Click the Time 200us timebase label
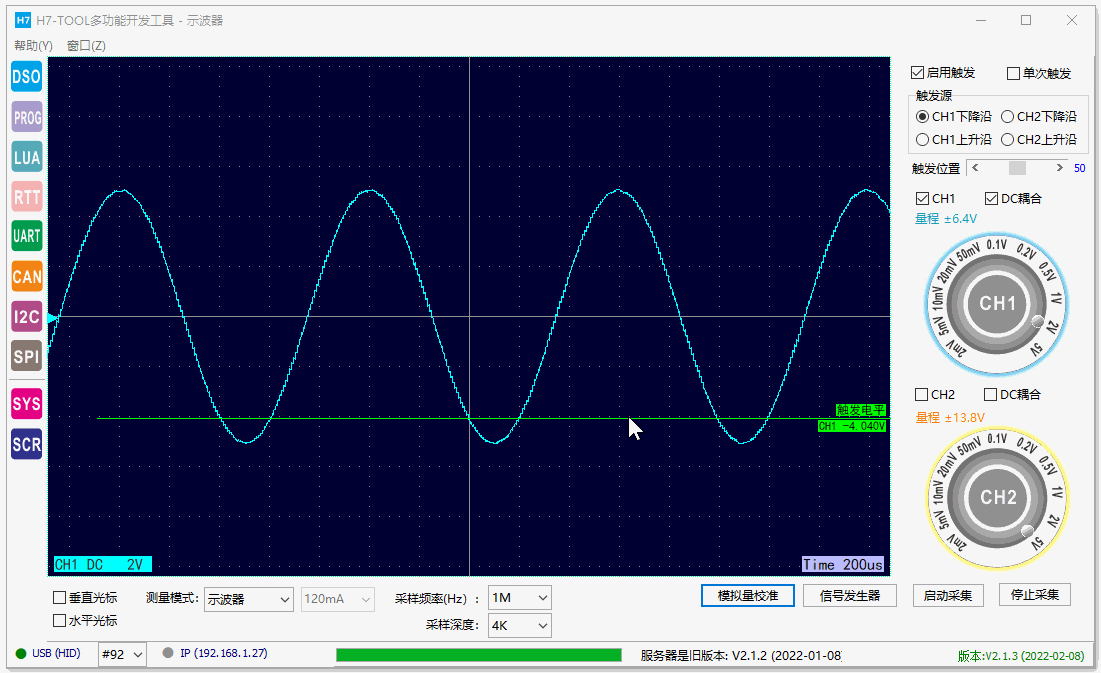The height and width of the screenshot is (673, 1101). pyautogui.click(x=843, y=565)
